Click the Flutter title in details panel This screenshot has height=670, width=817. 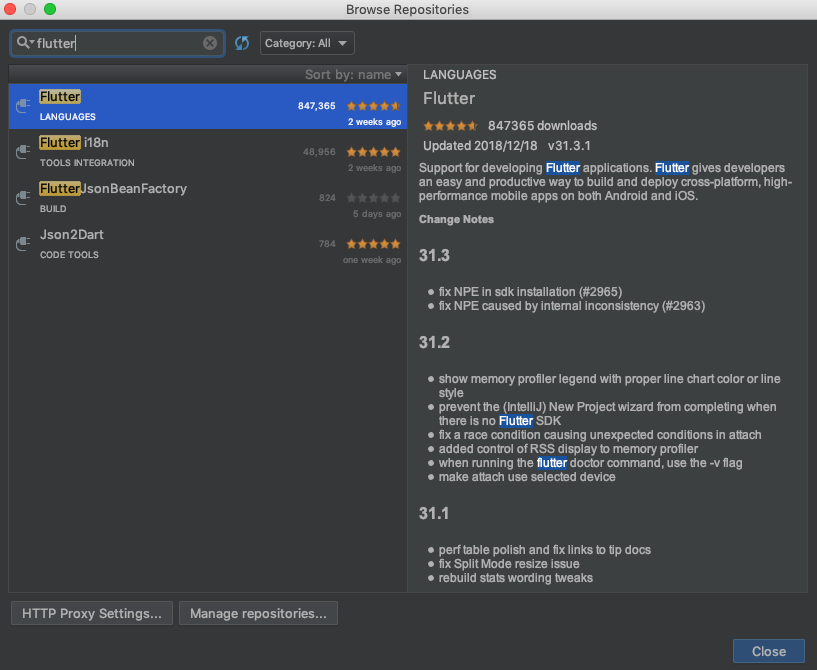(x=449, y=98)
